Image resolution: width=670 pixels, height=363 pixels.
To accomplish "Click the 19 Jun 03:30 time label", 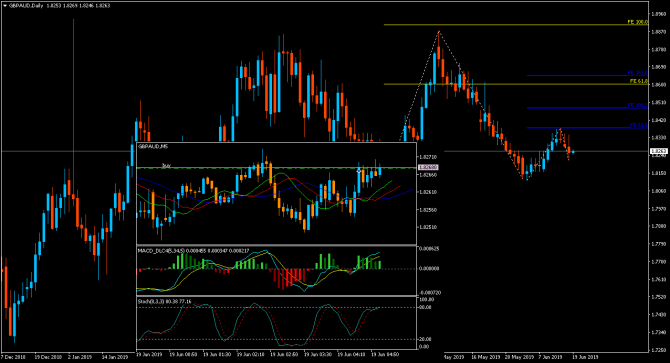I will click(x=317, y=354).
